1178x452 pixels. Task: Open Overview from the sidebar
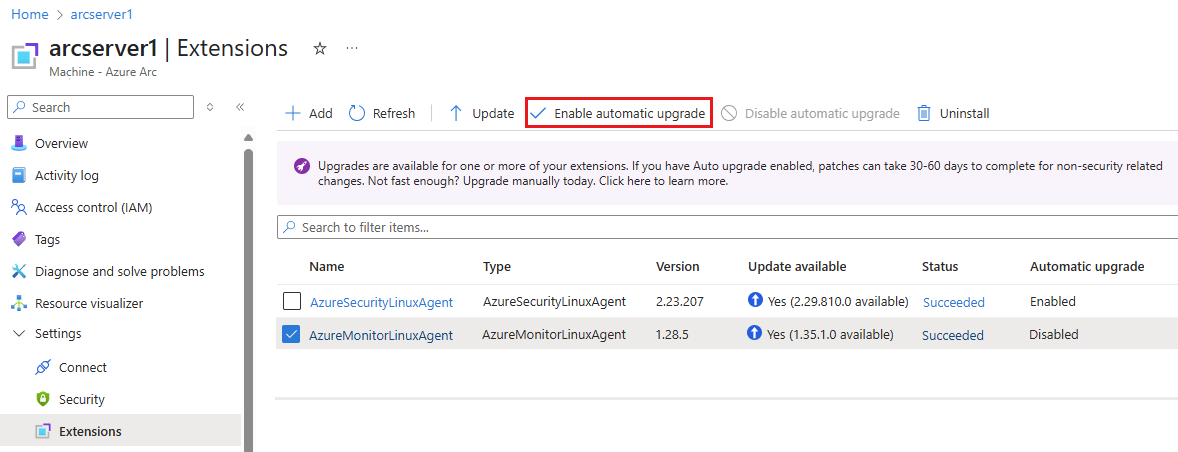tap(61, 143)
